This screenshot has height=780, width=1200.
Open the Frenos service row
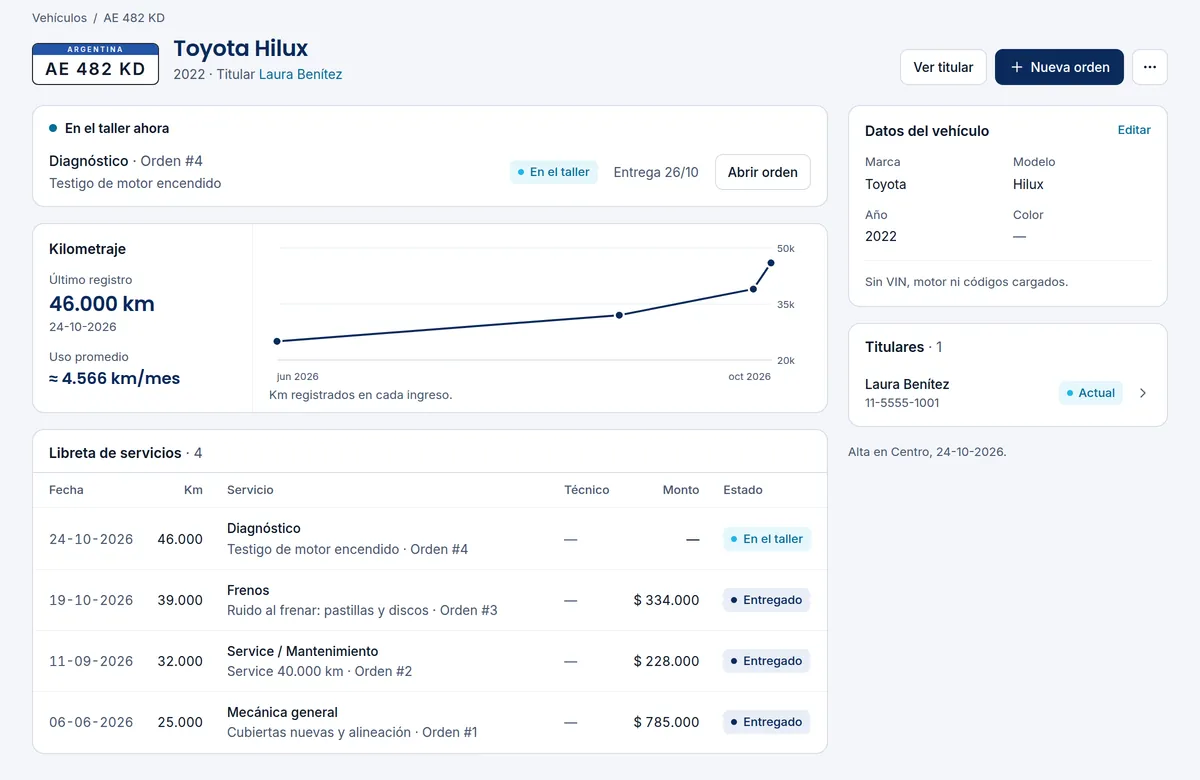click(x=430, y=600)
